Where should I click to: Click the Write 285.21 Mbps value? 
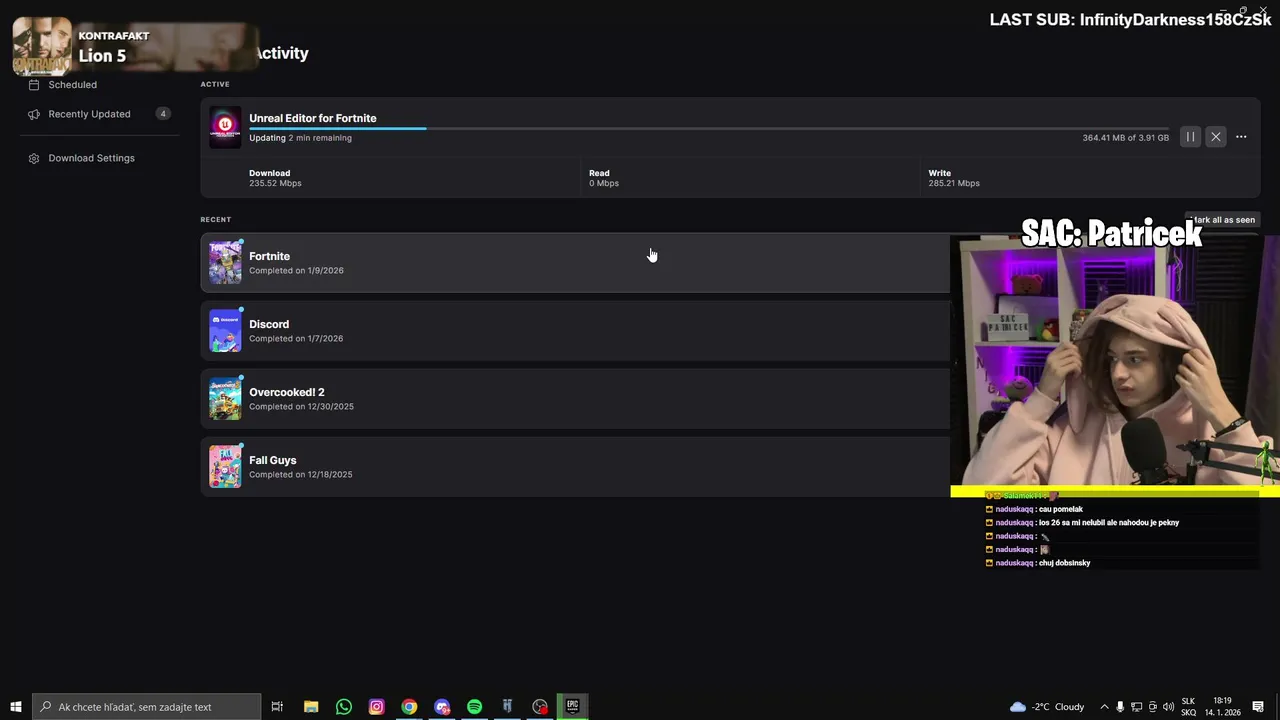tap(954, 184)
